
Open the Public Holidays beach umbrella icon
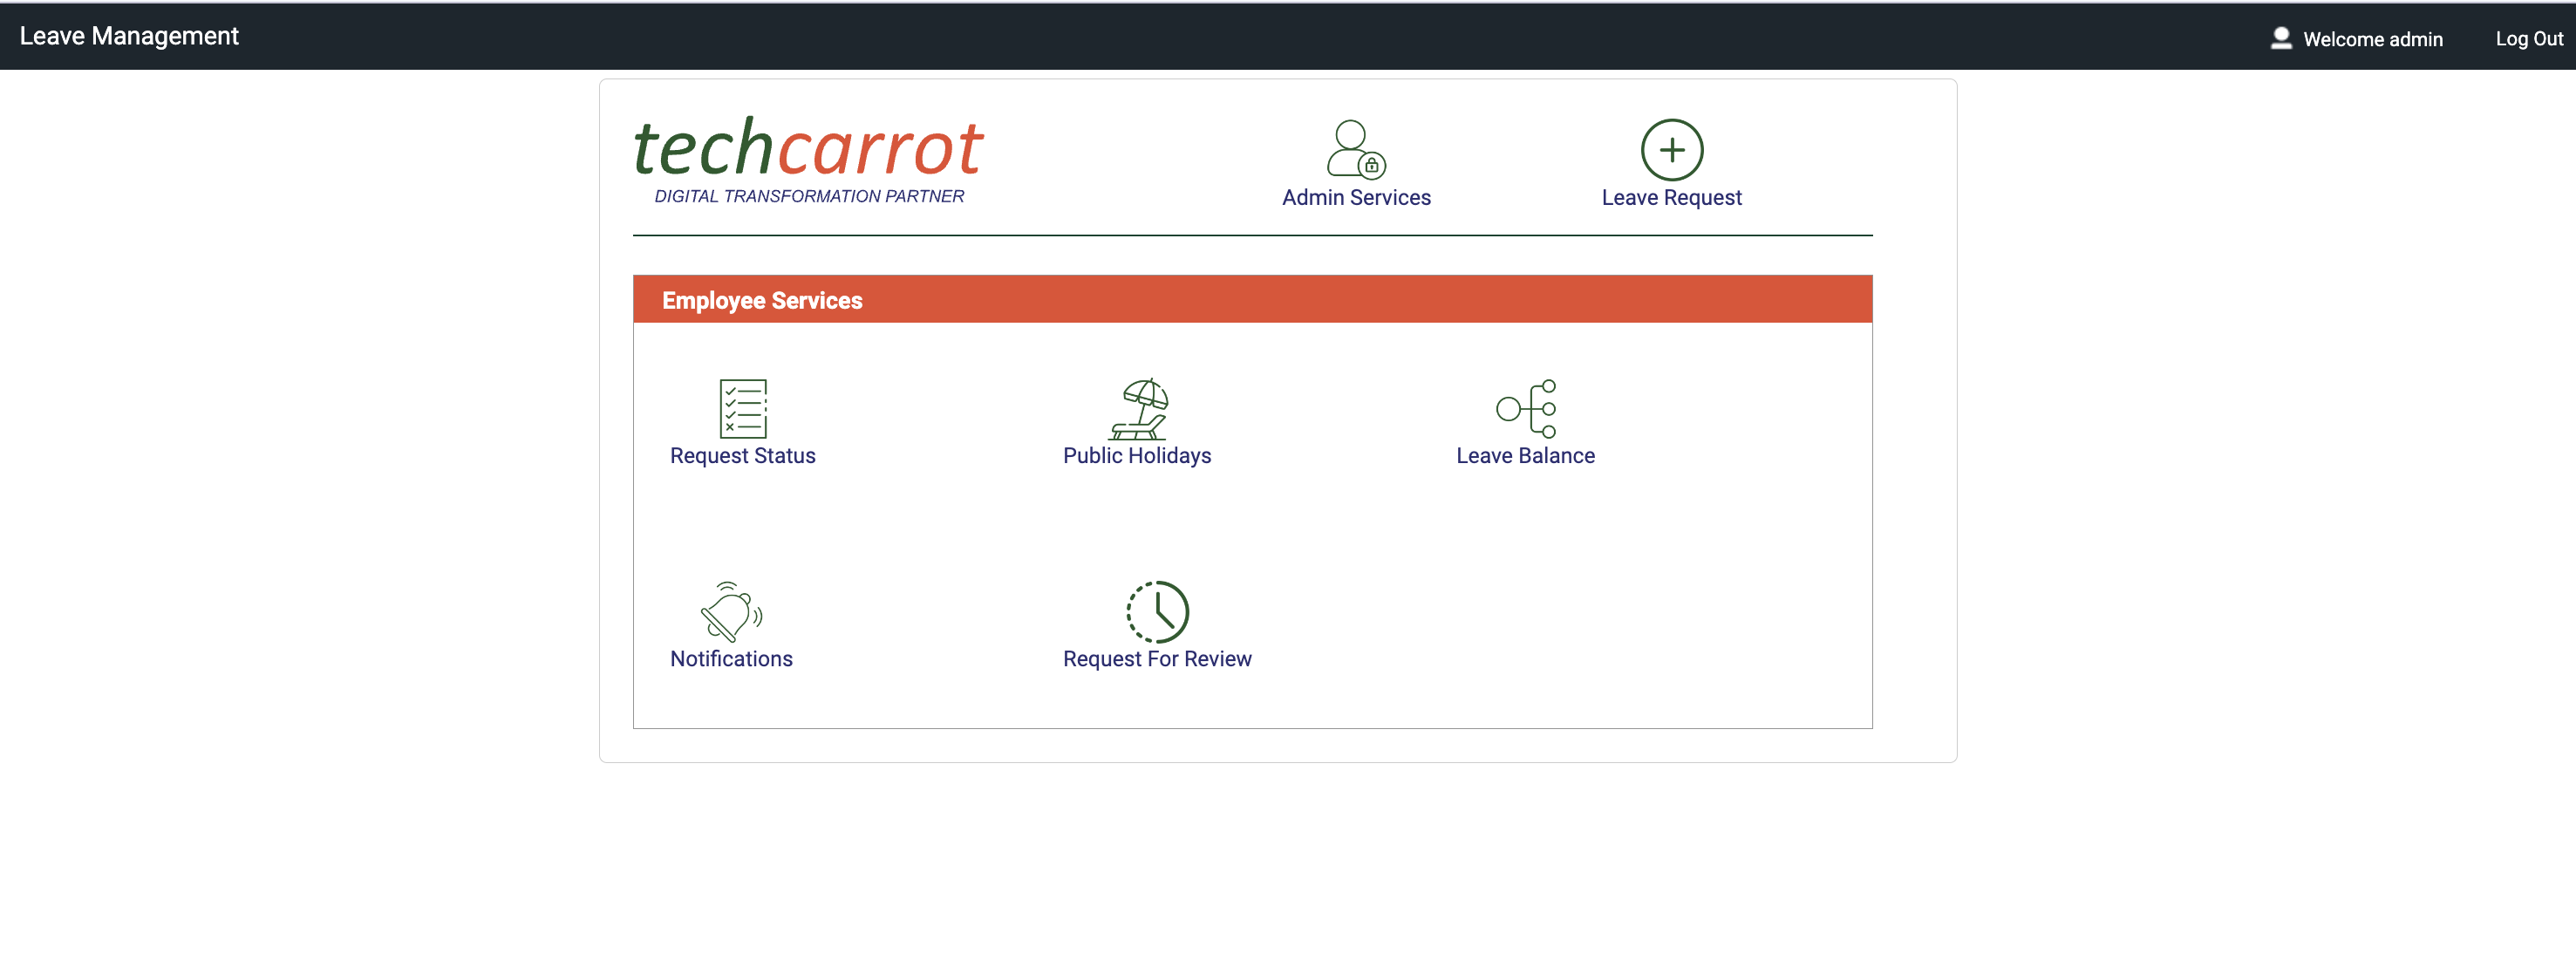[1137, 408]
